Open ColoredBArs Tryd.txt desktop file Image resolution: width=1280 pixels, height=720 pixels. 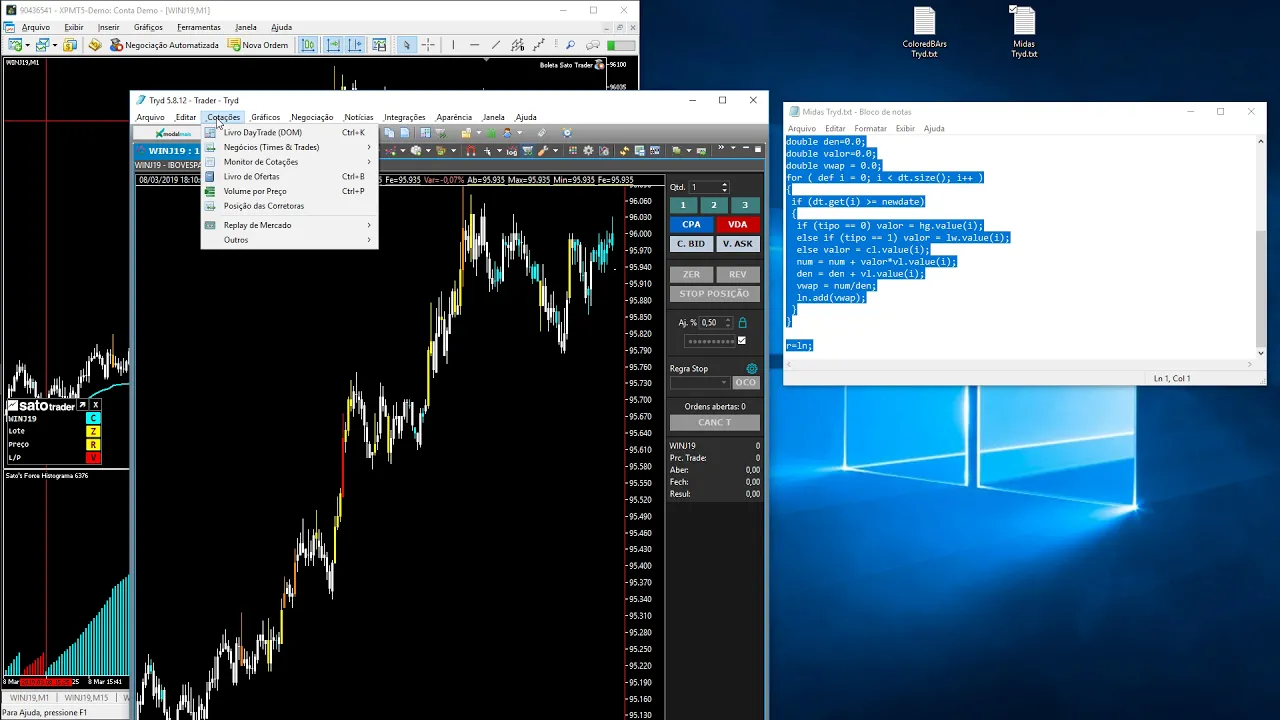924,33
